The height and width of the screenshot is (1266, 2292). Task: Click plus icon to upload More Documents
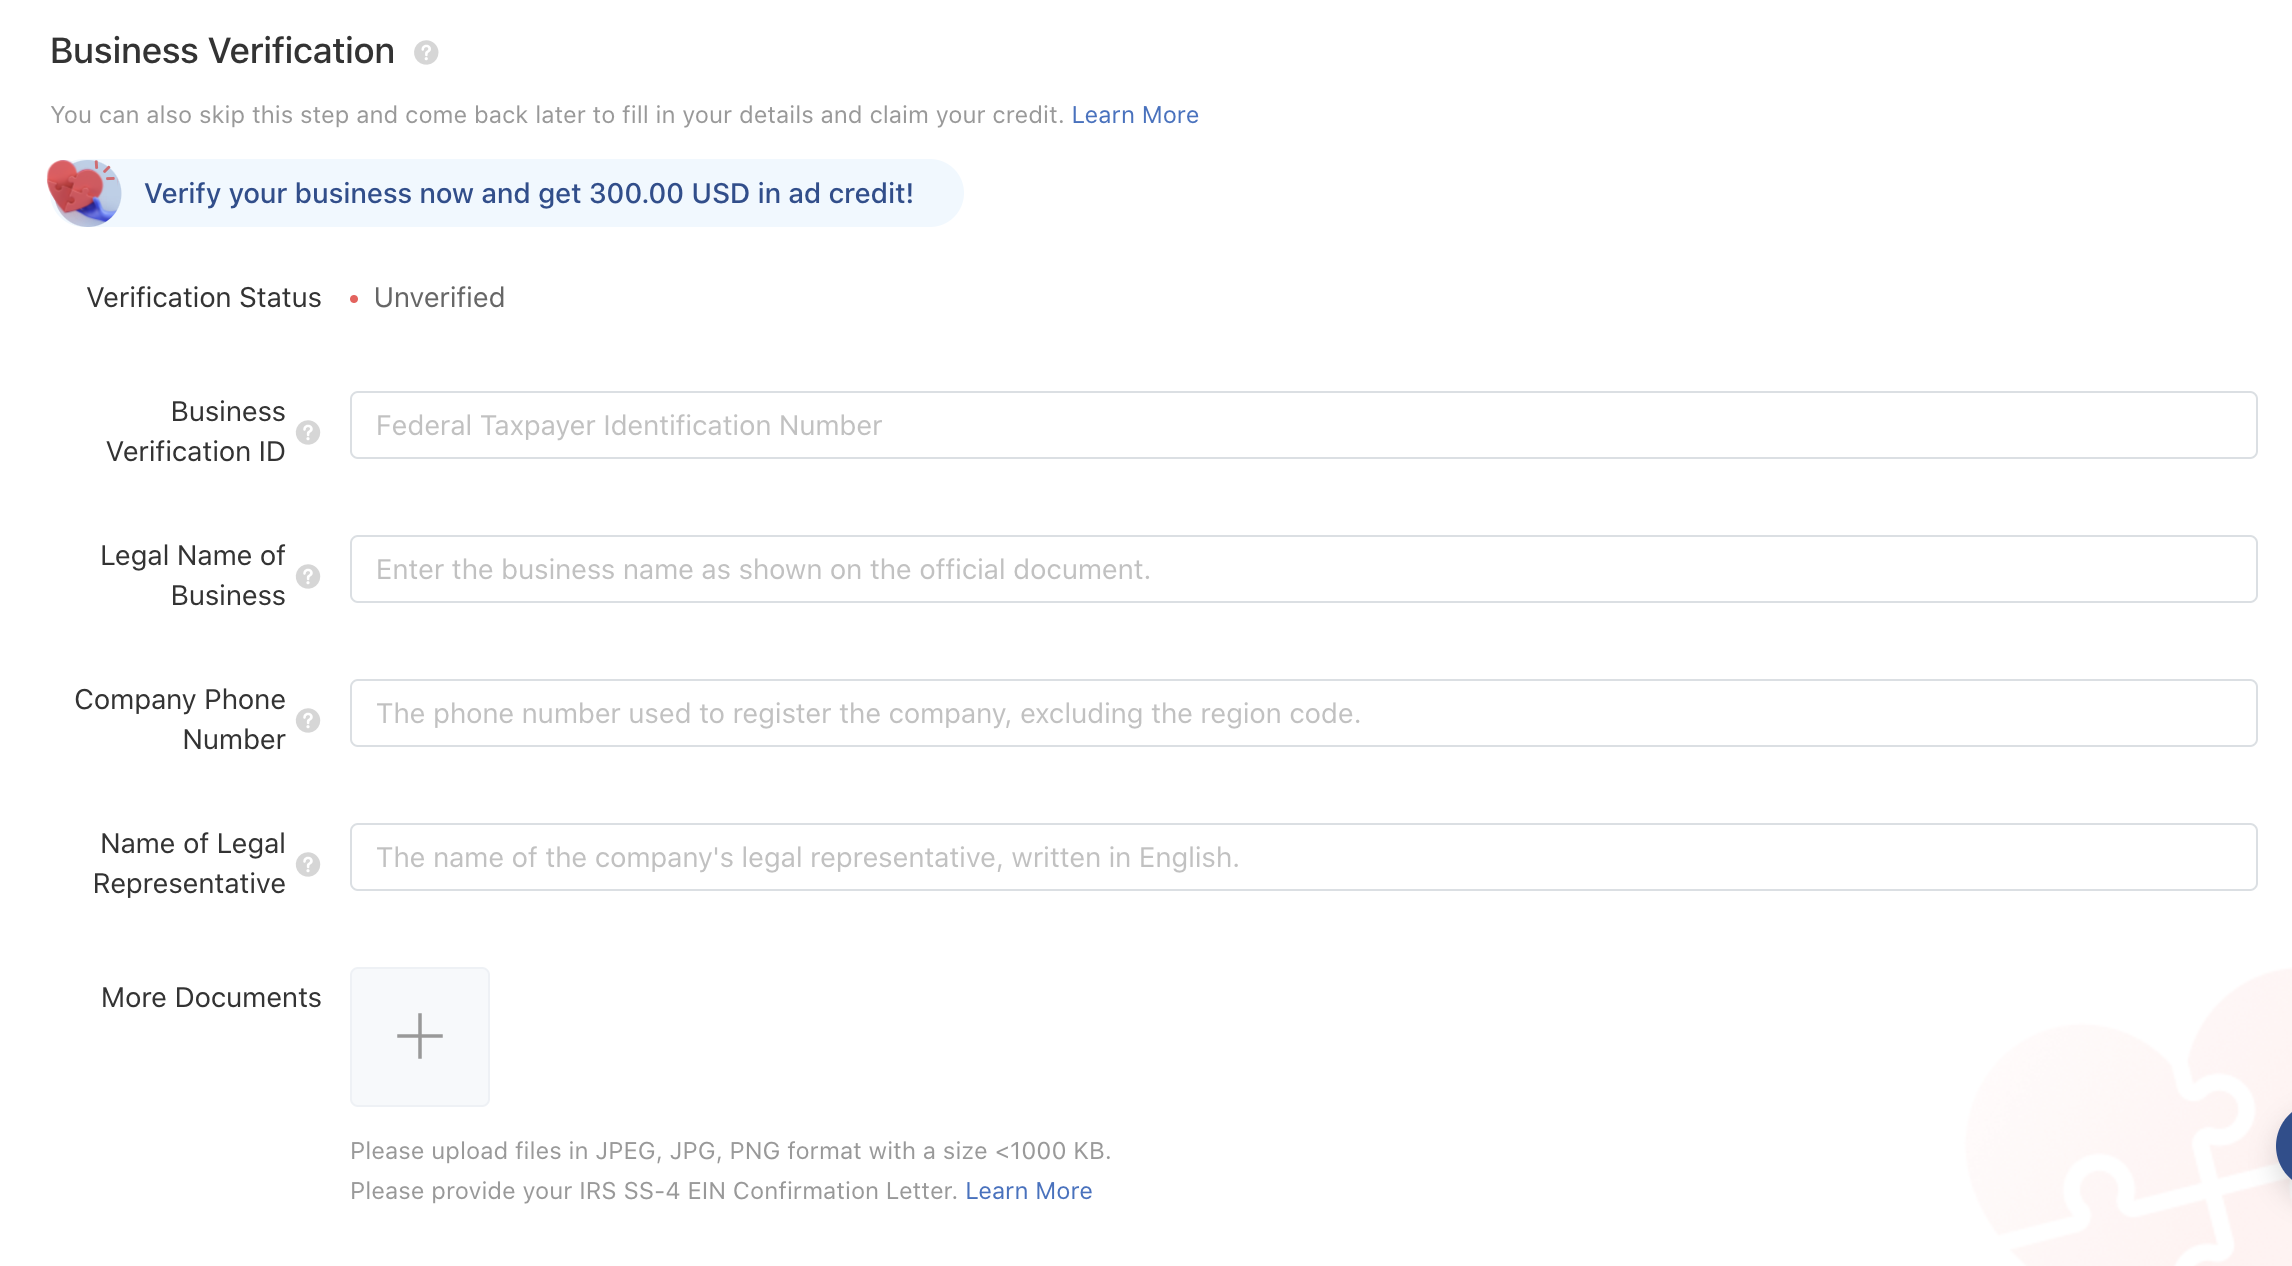coord(420,1036)
